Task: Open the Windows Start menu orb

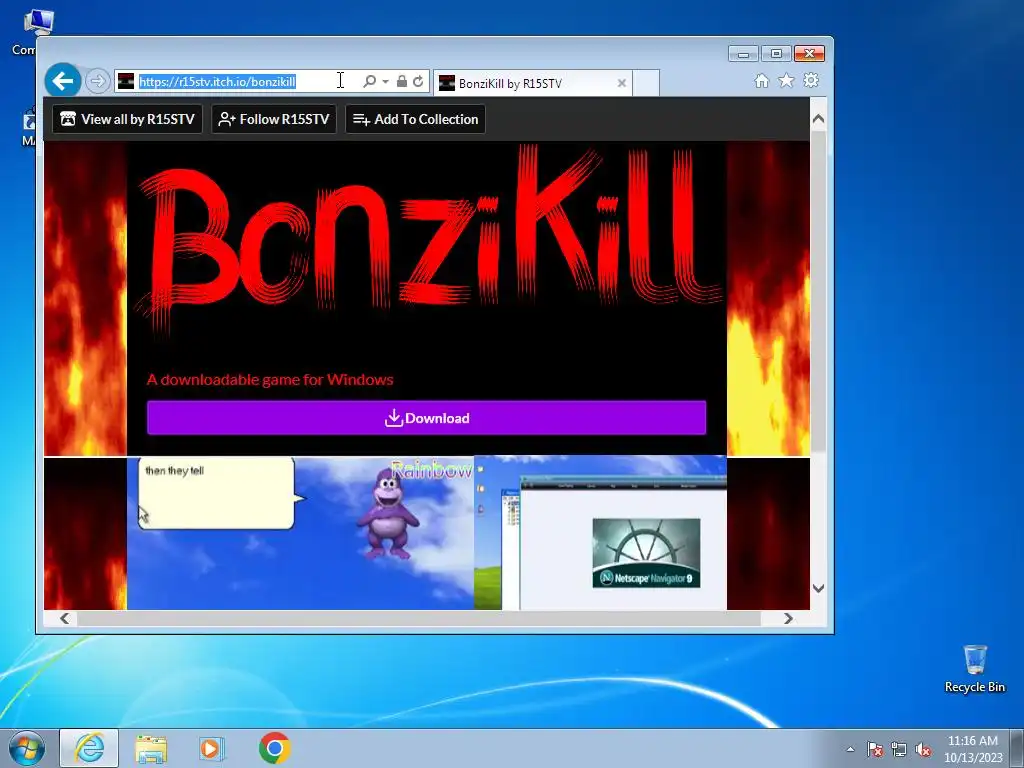Action: coord(27,748)
